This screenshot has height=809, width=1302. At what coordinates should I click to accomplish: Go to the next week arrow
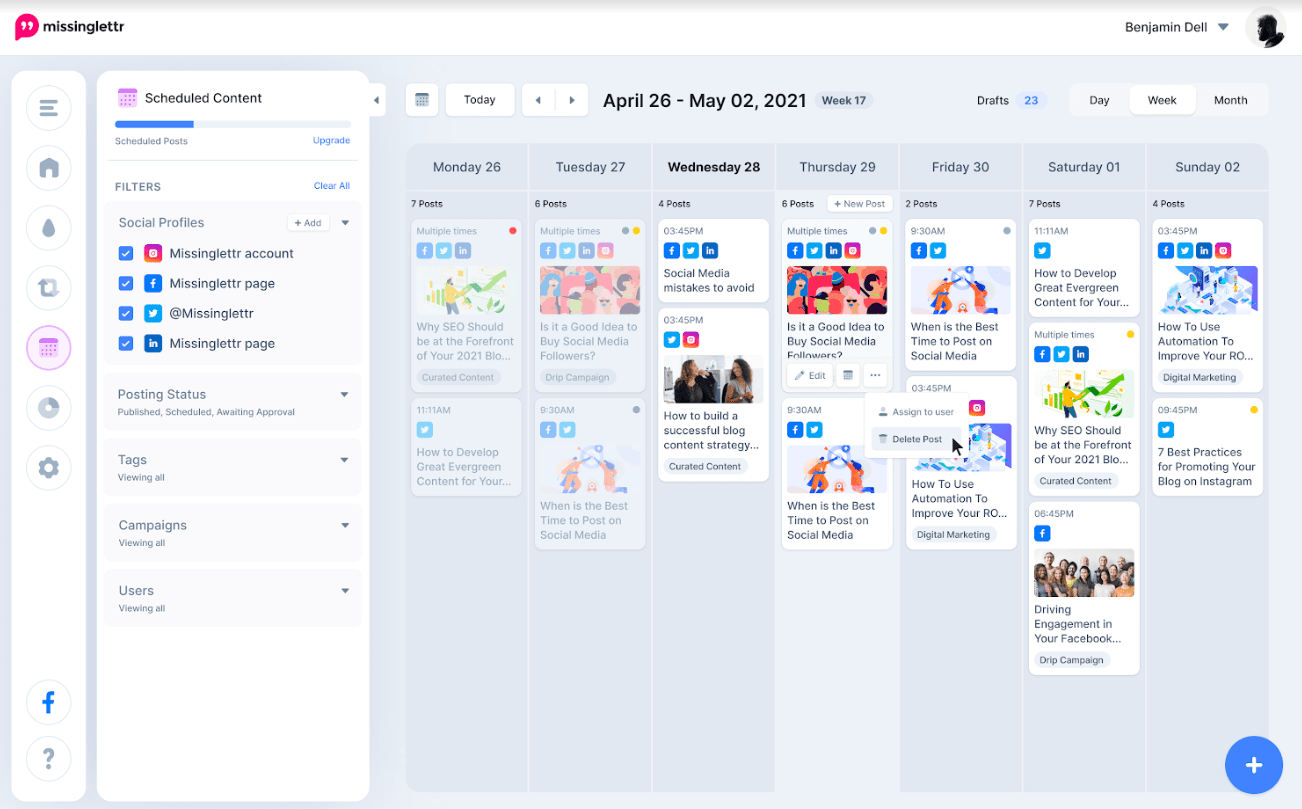(571, 100)
